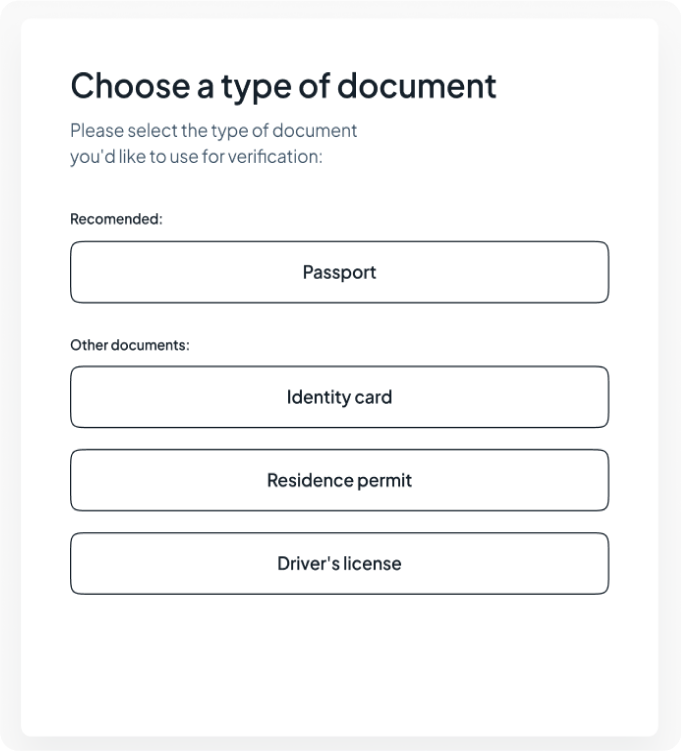Click the 'Other documents:' section label
The height and width of the screenshot is (751, 681).
pyautogui.click(x=130, y=345)
